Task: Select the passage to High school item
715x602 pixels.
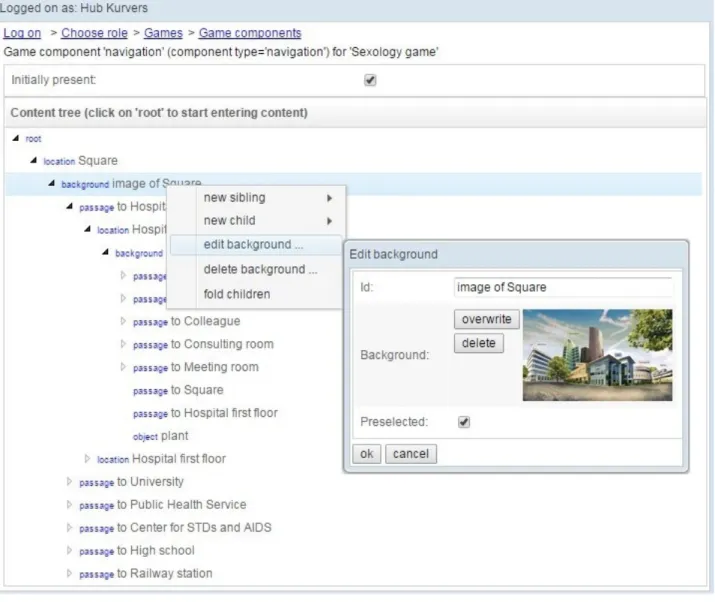Action: pos(137,551)
